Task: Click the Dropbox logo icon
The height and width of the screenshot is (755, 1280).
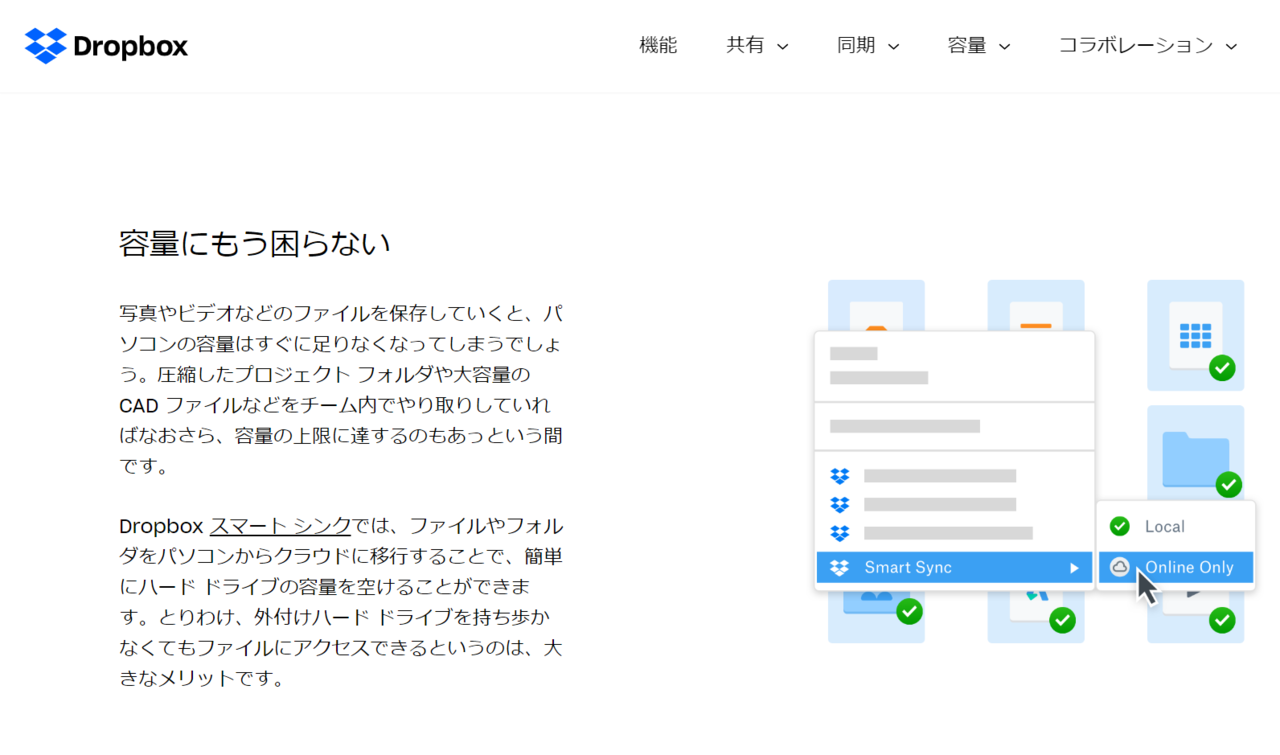Action: 45,46
